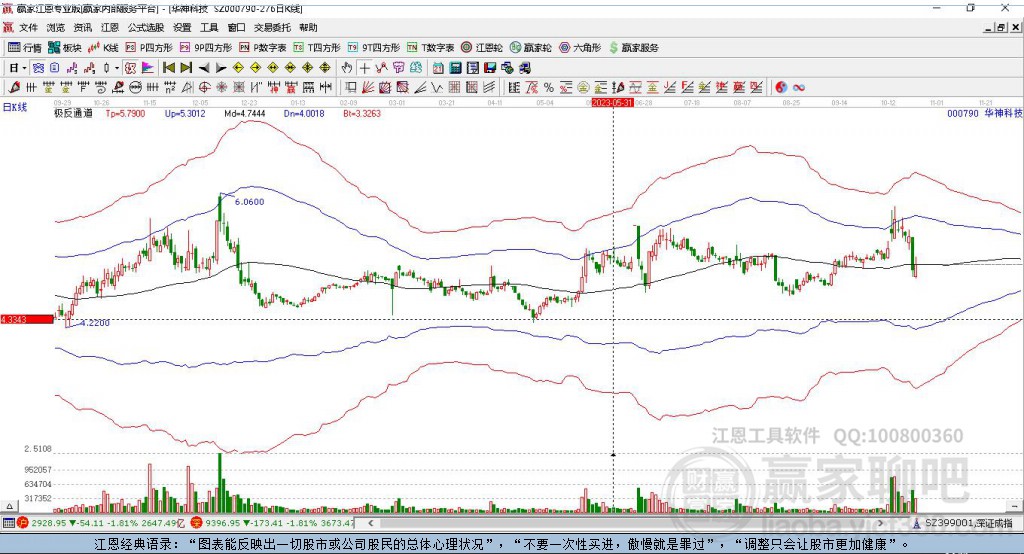Open the 赢家轮 wheel tool
The image size is (1024, 554).
point(530,48)
